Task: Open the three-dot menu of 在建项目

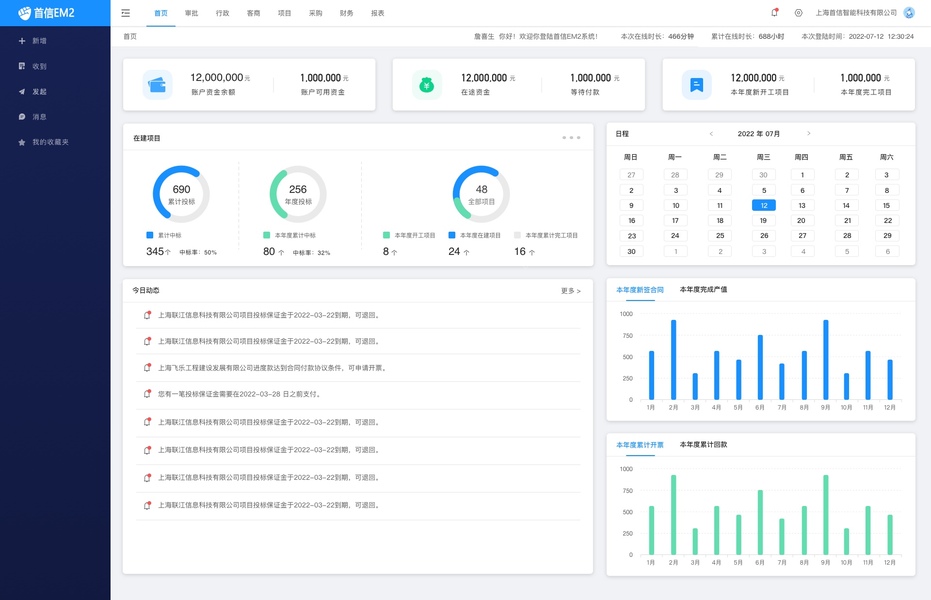Action: 571,138
